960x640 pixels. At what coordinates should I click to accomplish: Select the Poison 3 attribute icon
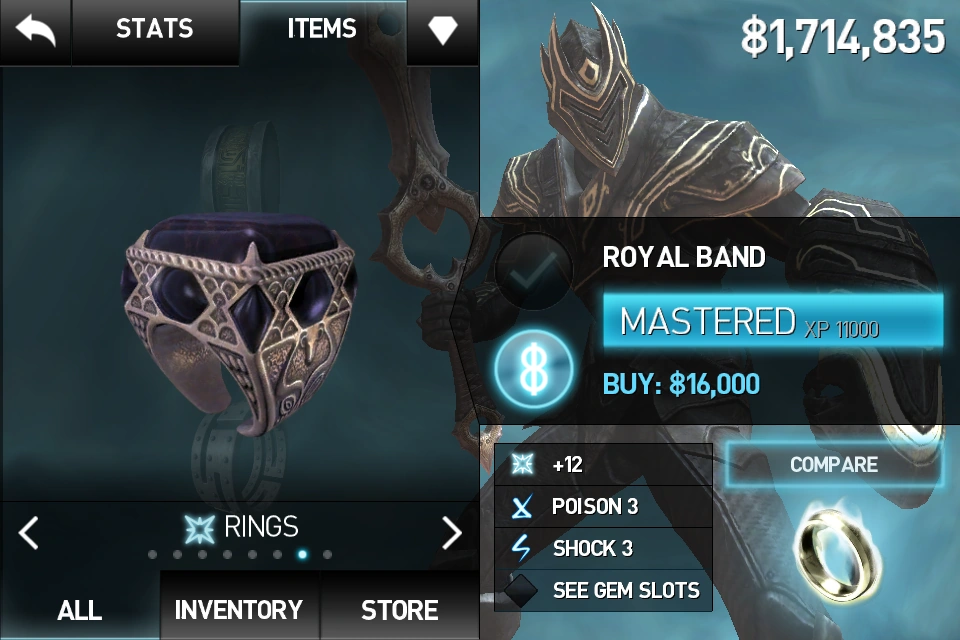[522, 506]
